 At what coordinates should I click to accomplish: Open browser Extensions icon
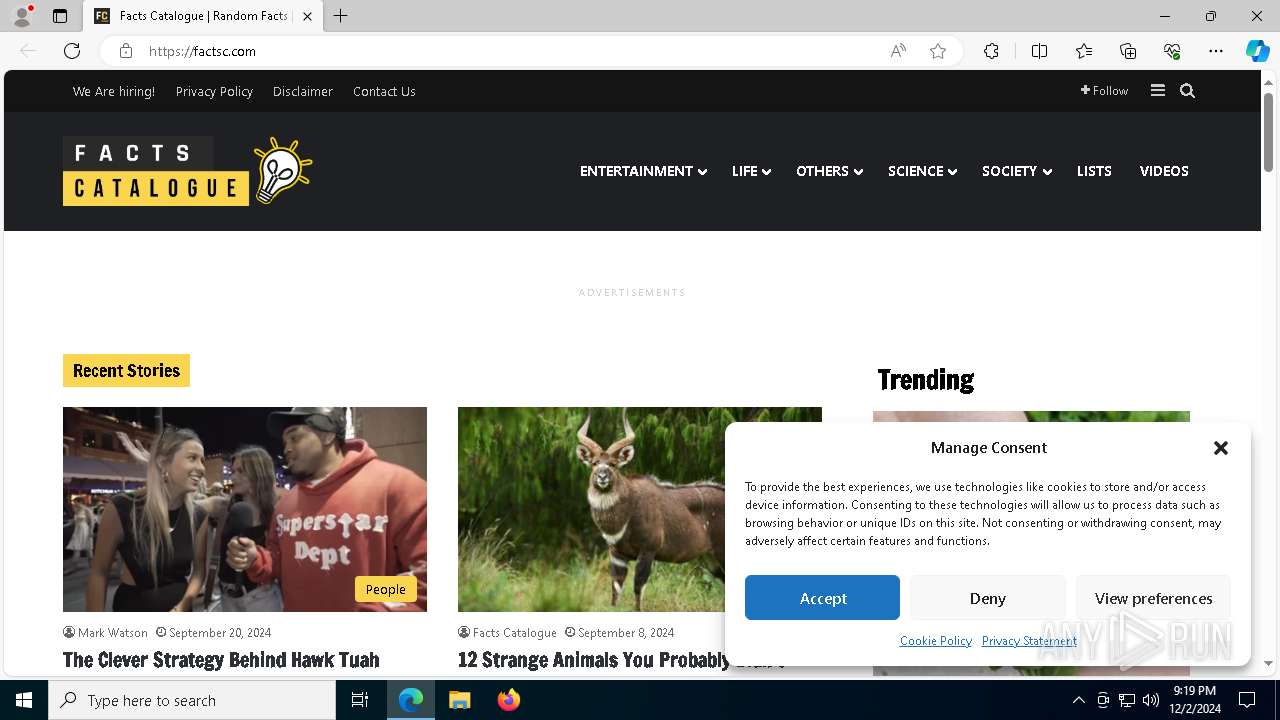click(991, 51)
